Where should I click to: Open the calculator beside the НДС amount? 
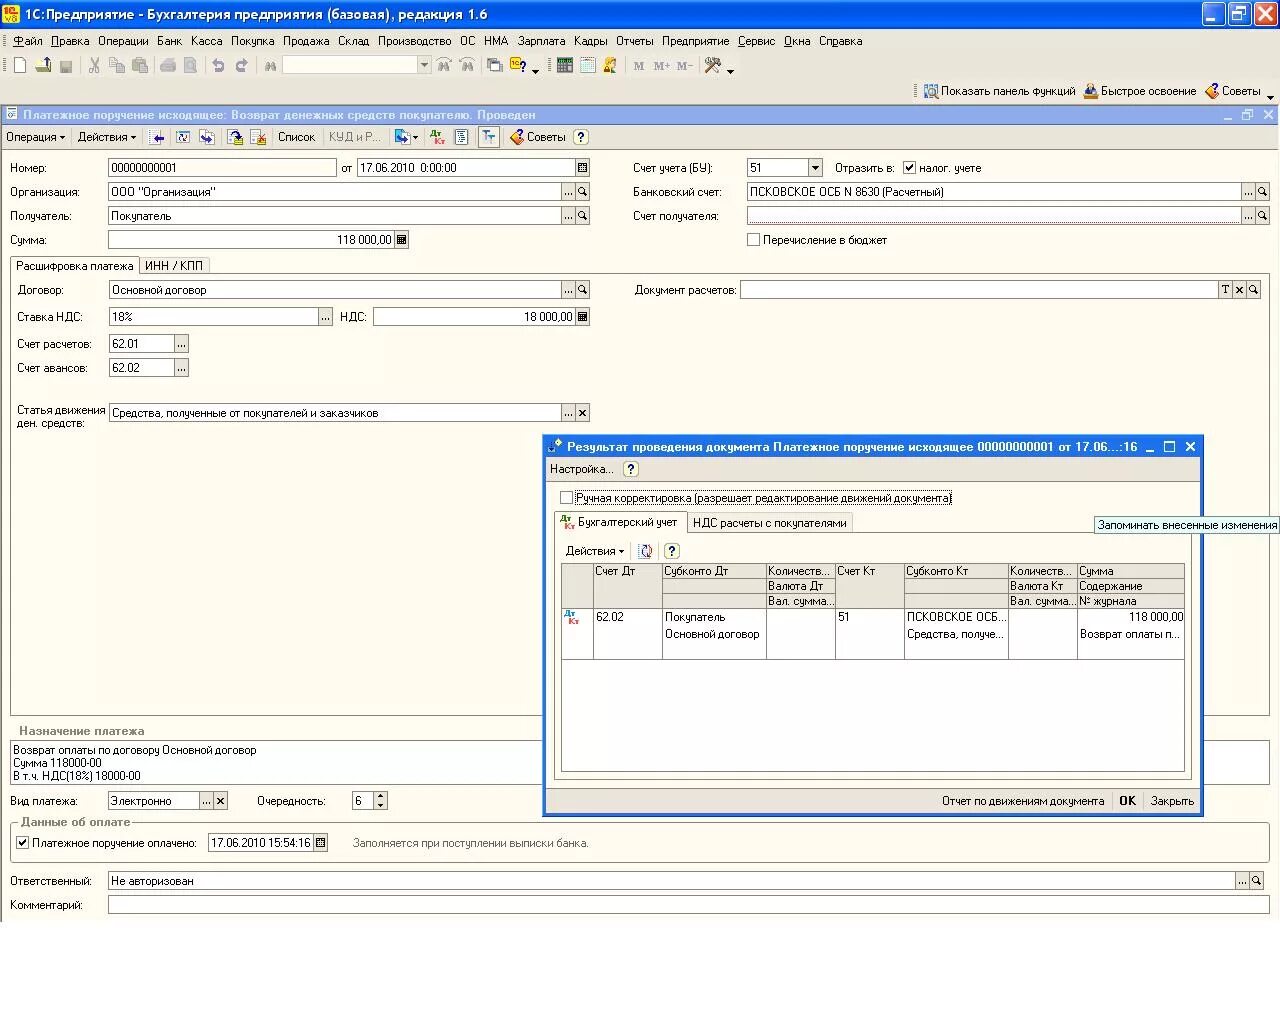[583, 317]
